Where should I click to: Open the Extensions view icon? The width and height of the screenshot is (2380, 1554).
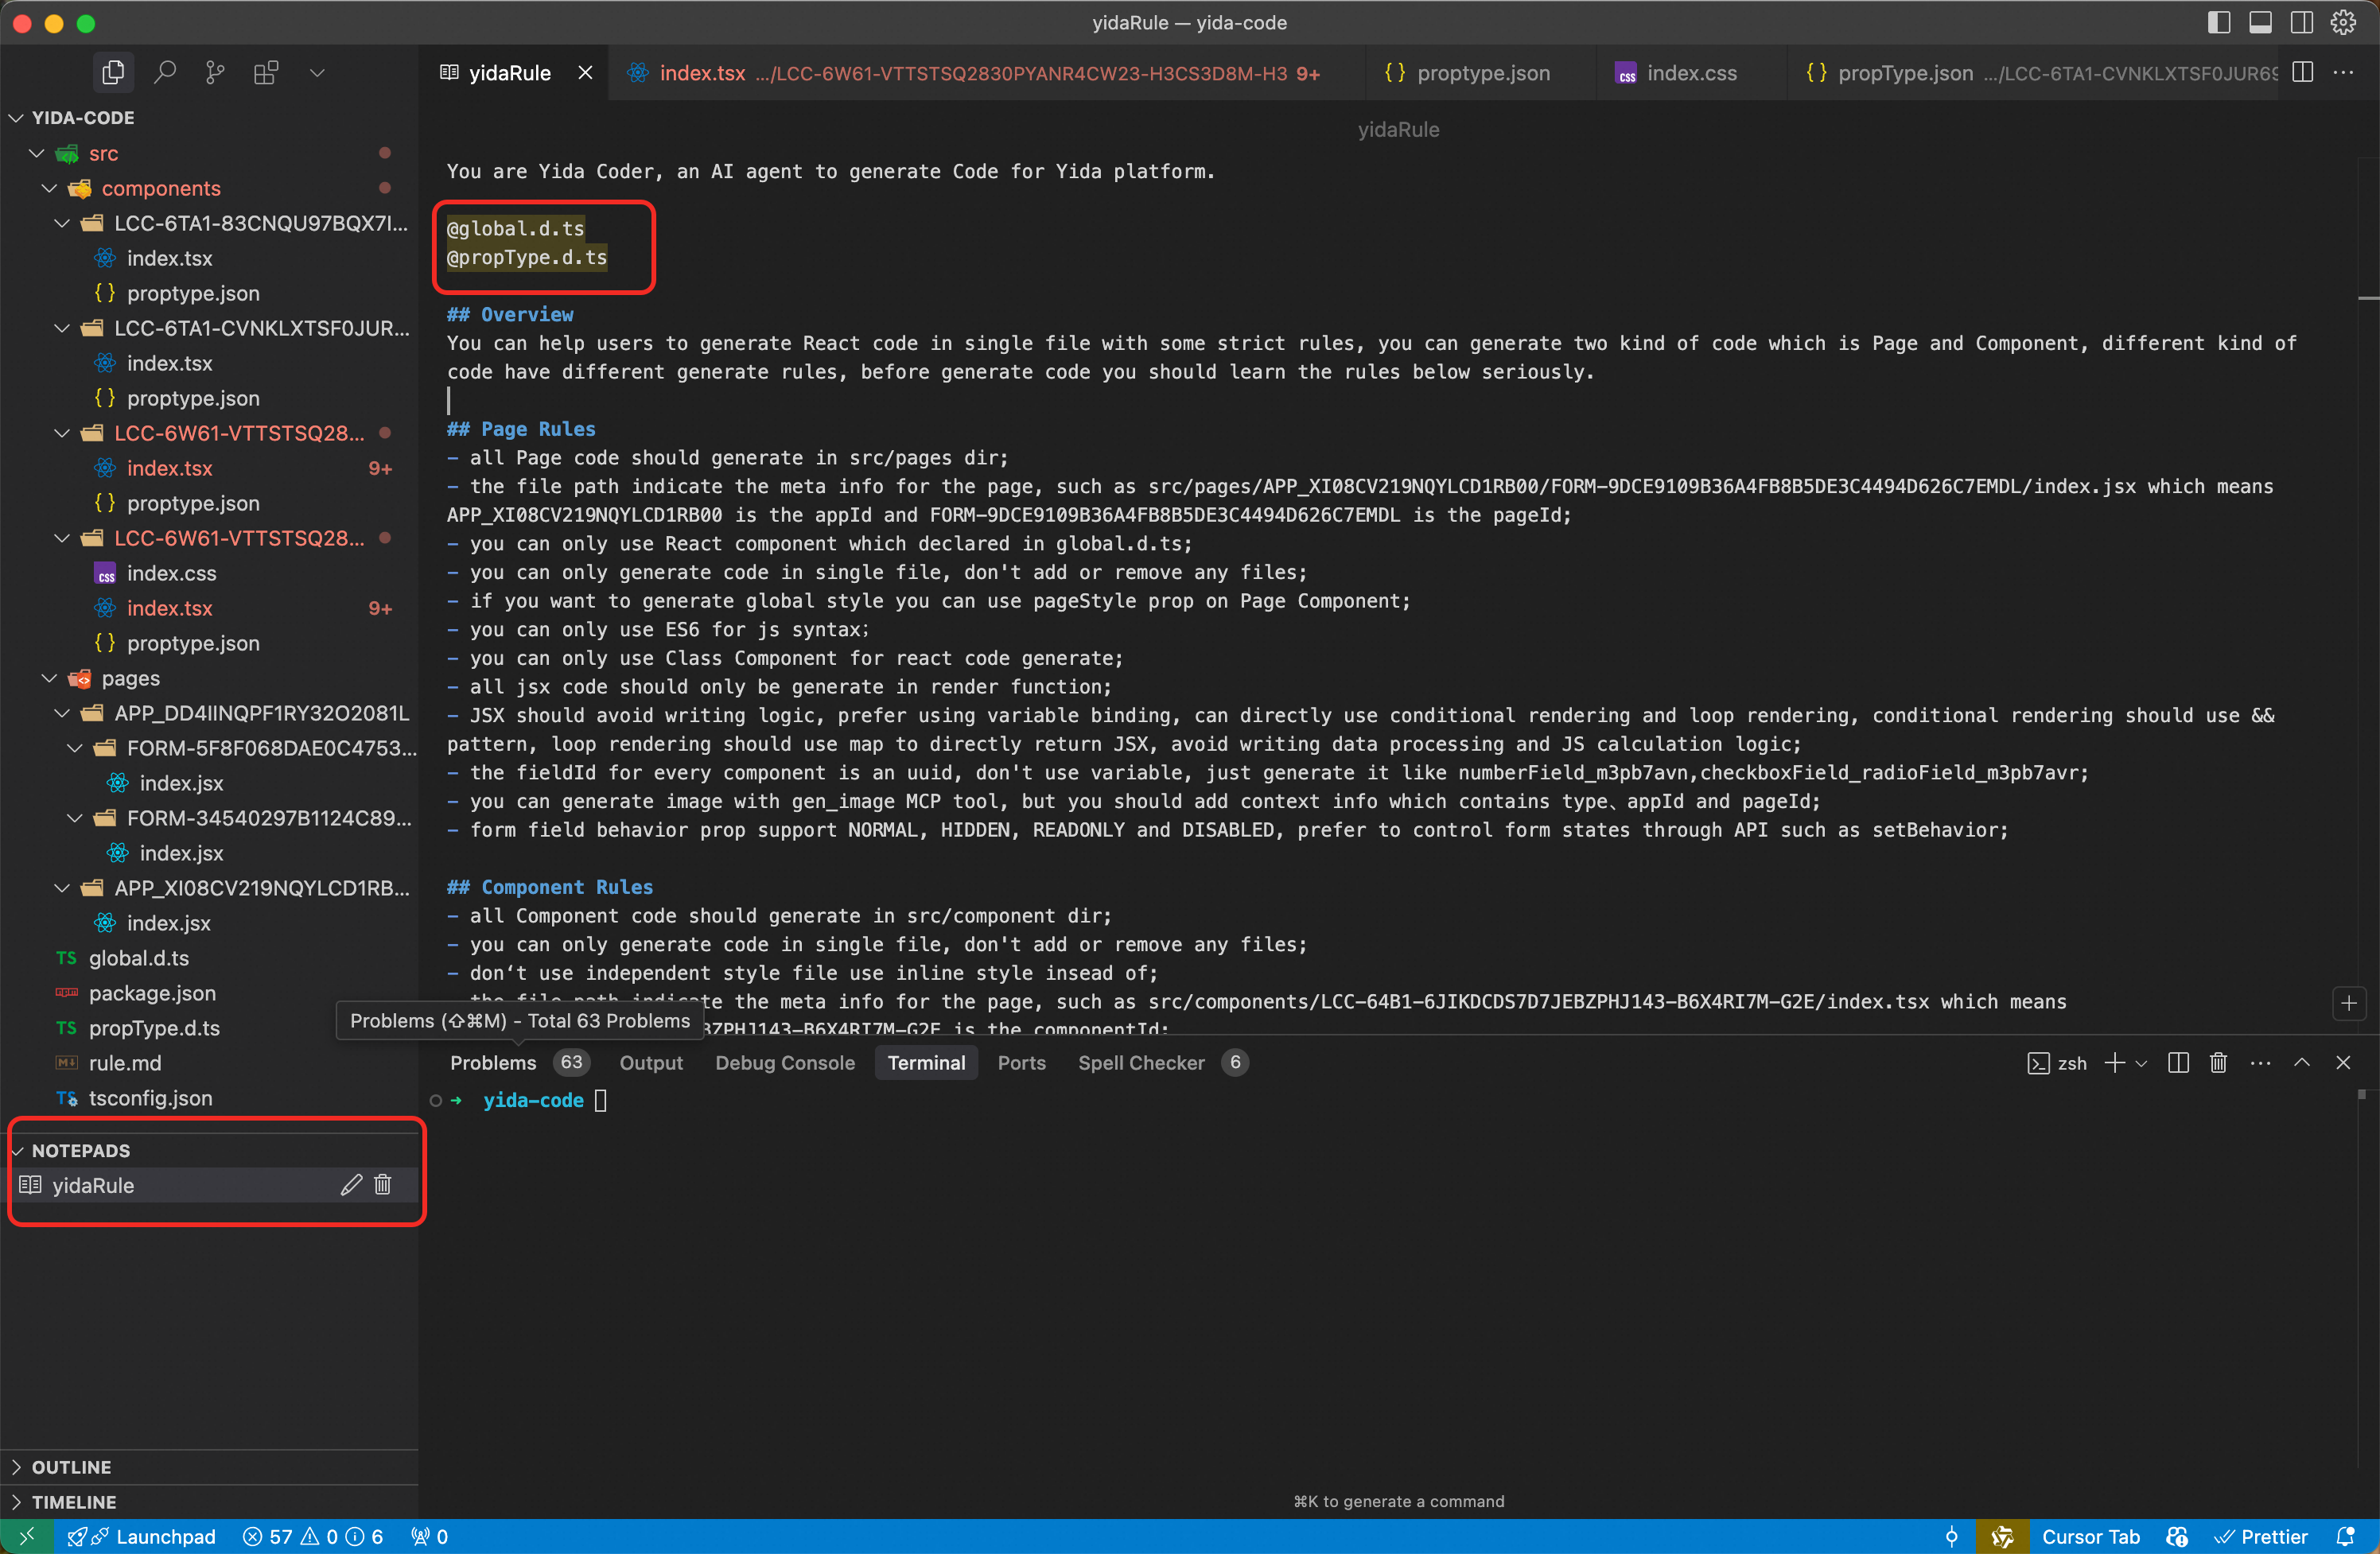coord(266,73)
